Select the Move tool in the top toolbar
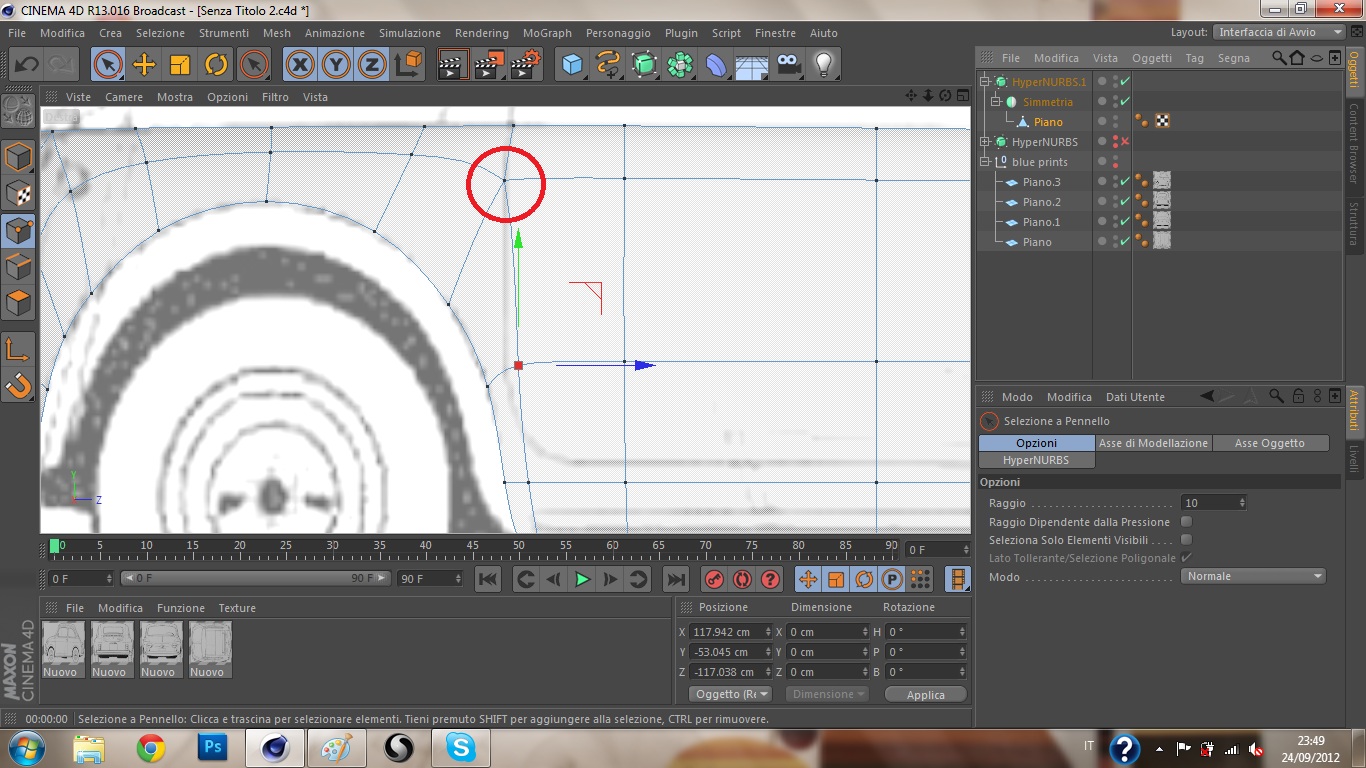 pyautogui.click(x=144, y=65)
